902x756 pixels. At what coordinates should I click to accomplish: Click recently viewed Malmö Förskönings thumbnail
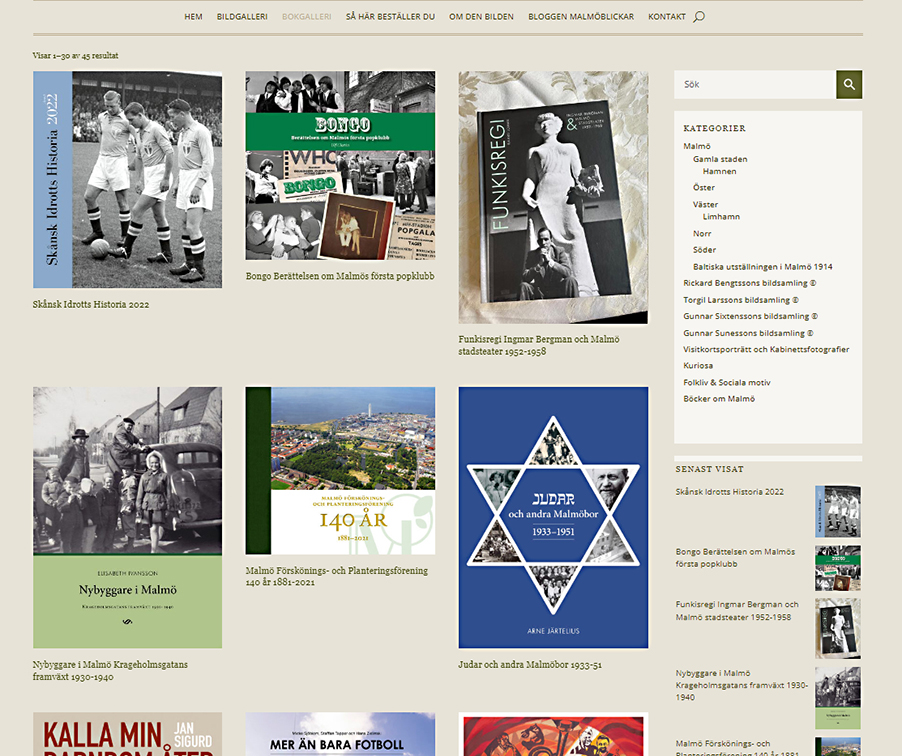coord(838,747)
